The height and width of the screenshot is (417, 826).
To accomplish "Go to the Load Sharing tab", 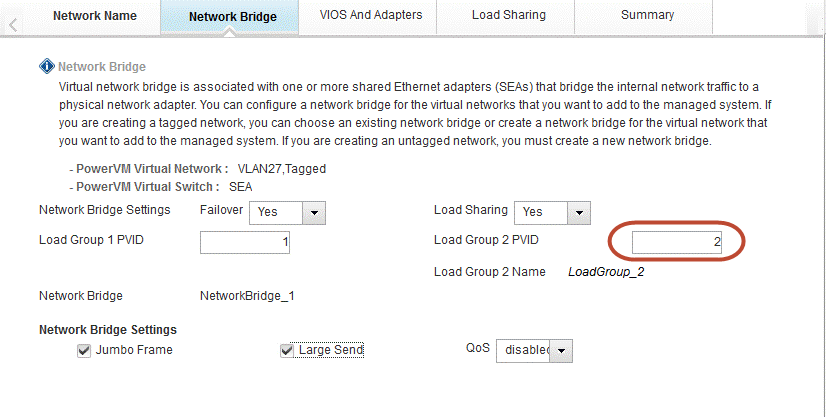I will [509, 15].
